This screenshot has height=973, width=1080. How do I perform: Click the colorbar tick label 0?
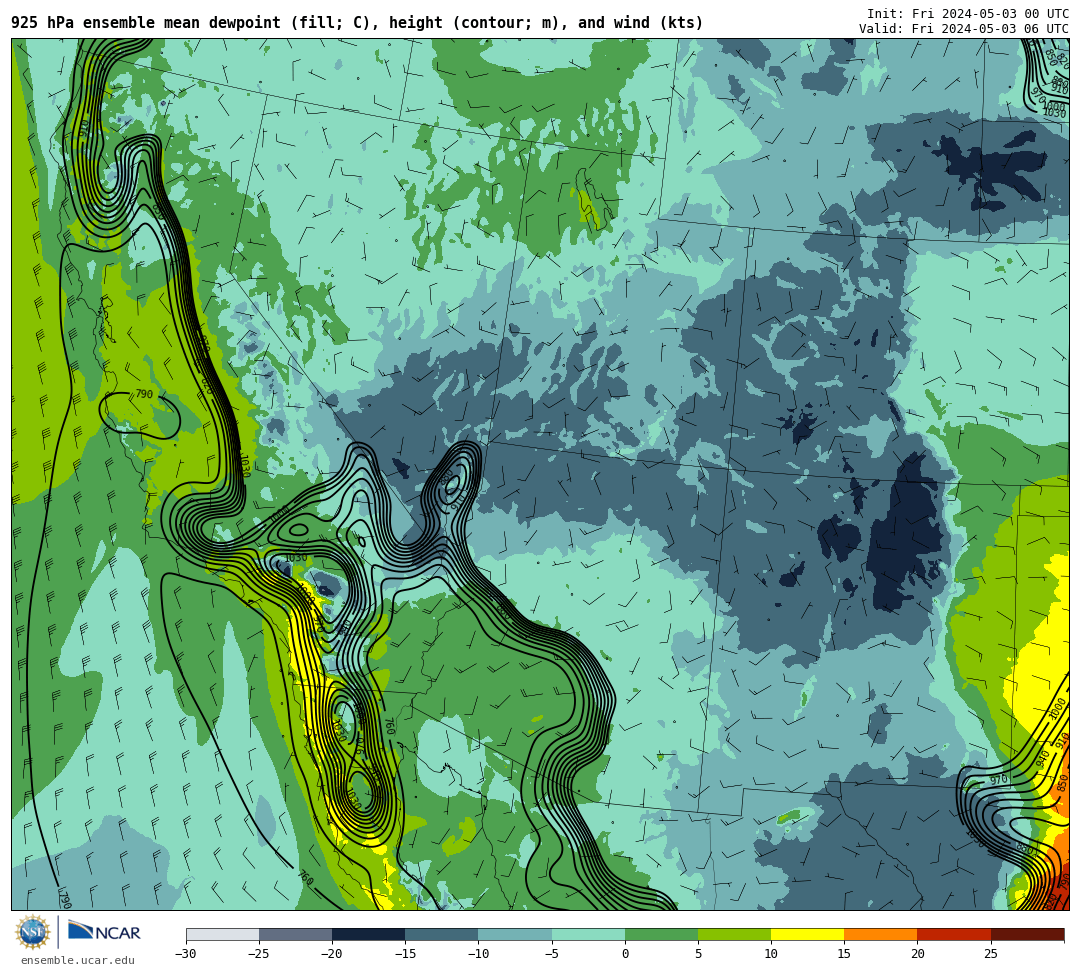(x=625, y=954)
